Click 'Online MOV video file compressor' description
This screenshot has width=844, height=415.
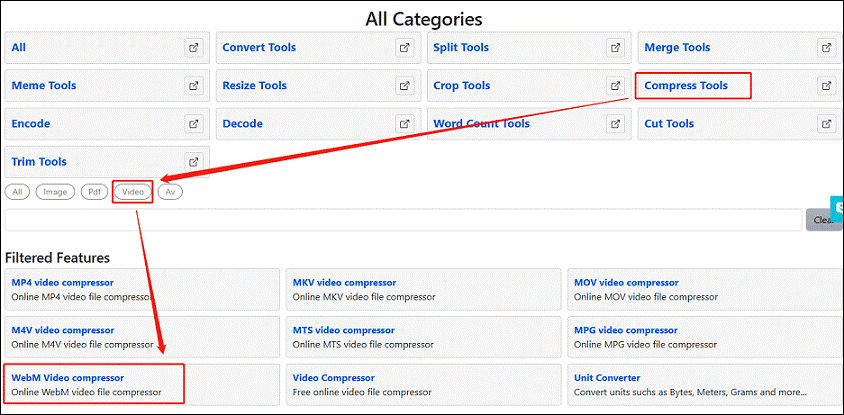tap(646, 297)
